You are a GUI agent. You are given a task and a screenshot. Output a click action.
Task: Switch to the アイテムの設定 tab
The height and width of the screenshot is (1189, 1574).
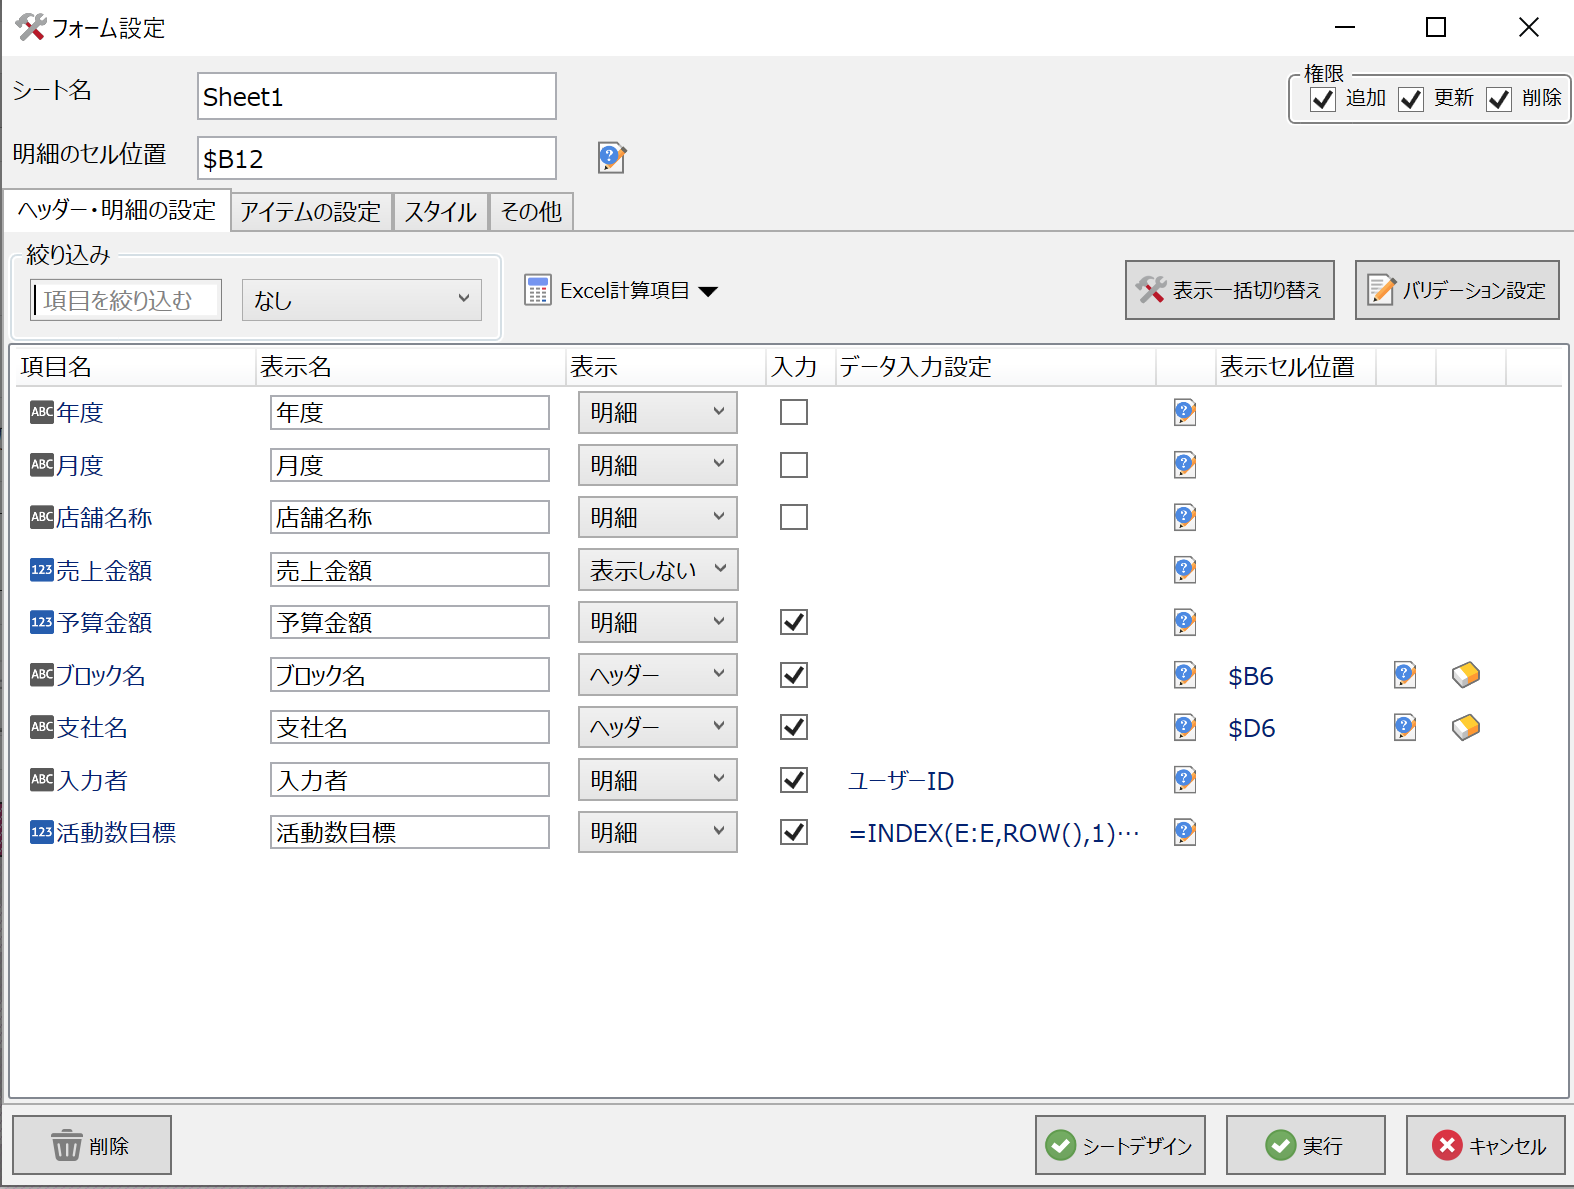pyautogui.click(x=311, y=212)
